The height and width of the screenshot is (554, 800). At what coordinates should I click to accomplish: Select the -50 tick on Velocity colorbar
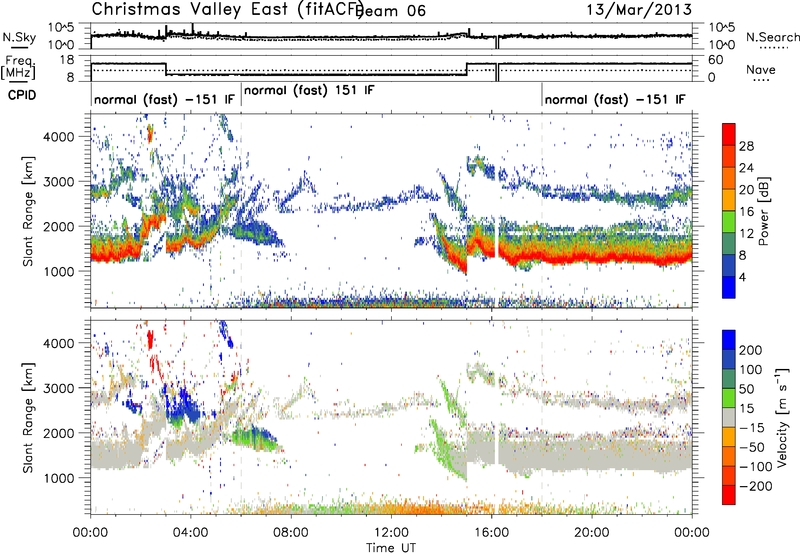(752, 448)
